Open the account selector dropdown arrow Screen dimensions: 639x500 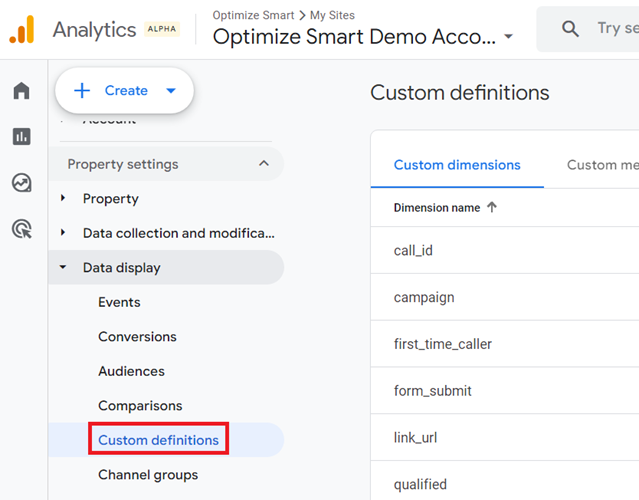(x=508, y=36)
